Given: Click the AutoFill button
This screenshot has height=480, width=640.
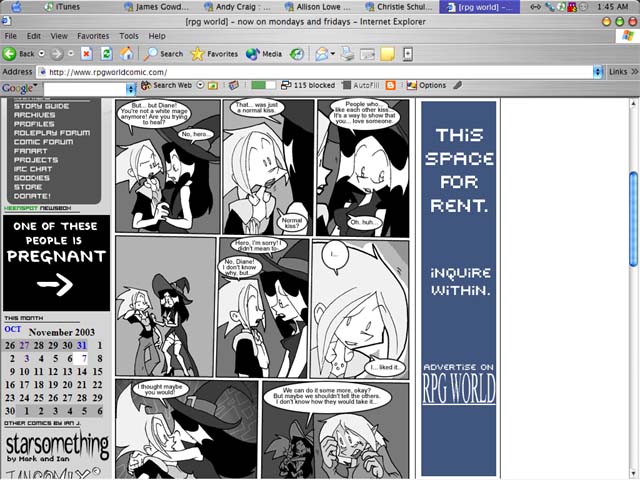Looking at the screenshot, I should (x=360, y=85).
